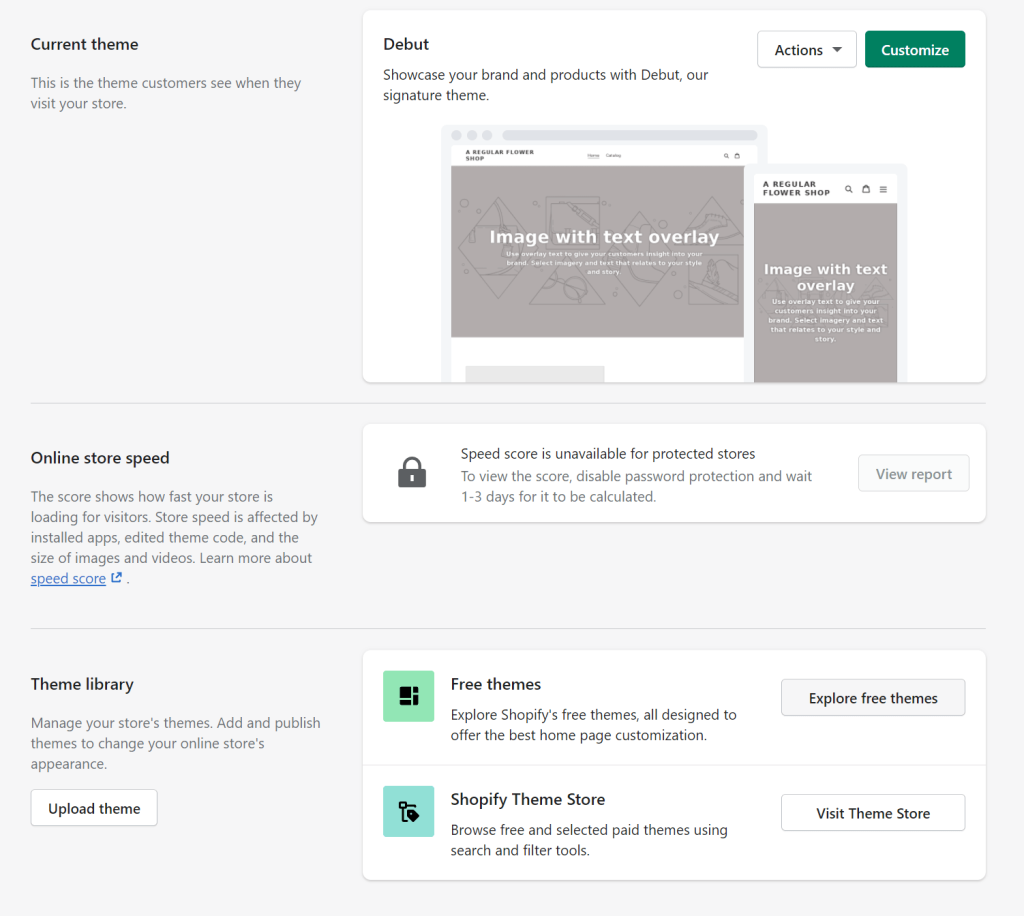
Task: Click the Theme library heading
Action: click(x=82, y=684)
